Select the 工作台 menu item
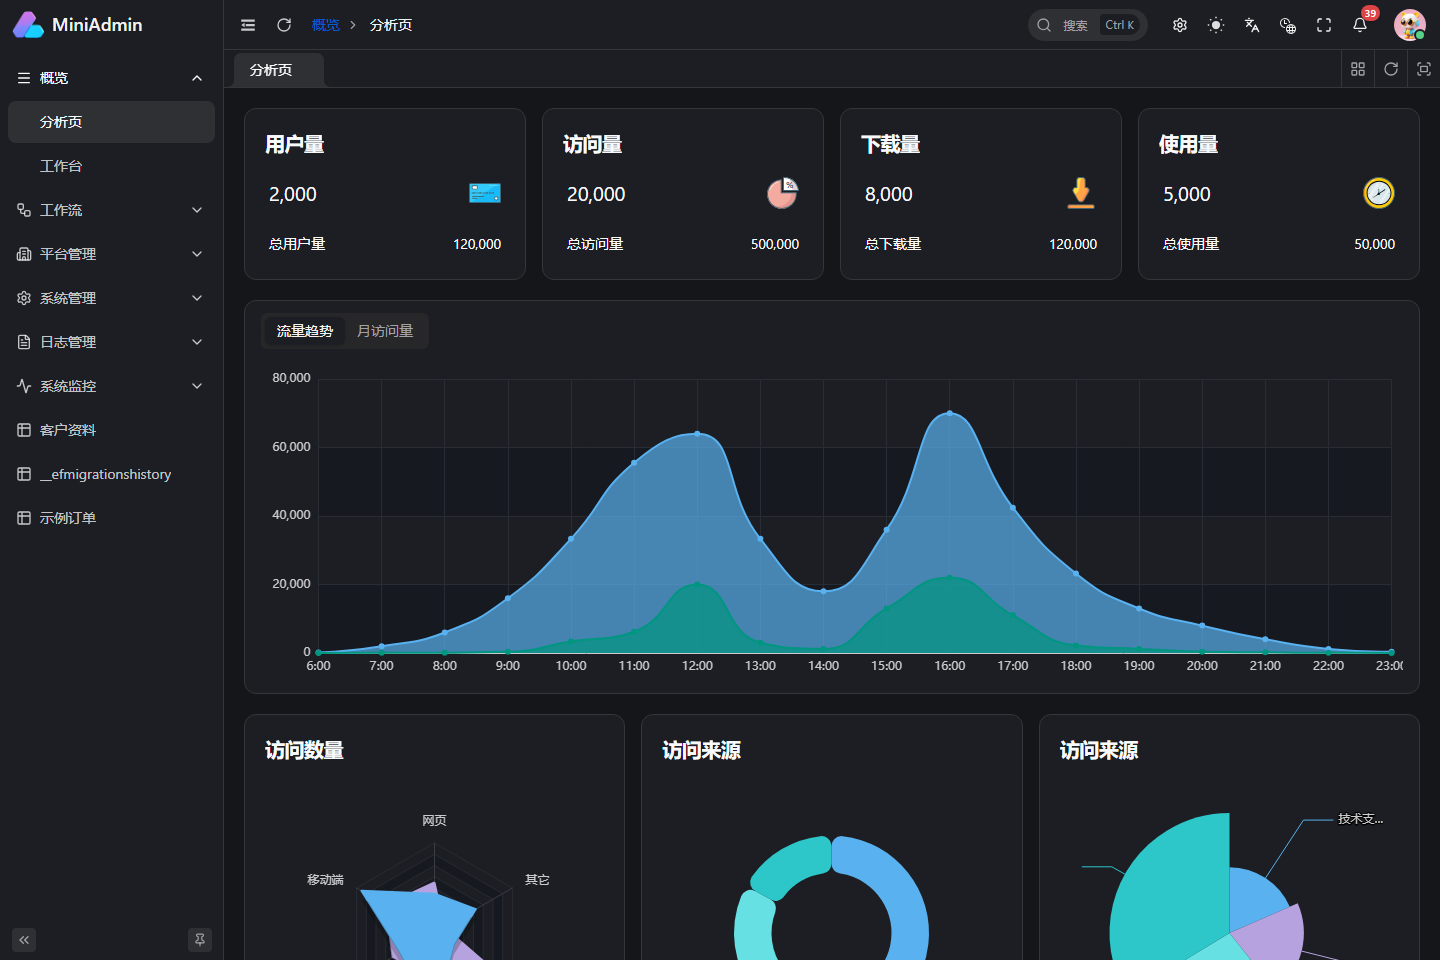Viewport: 1440px width, 960px height. (111, 166)
